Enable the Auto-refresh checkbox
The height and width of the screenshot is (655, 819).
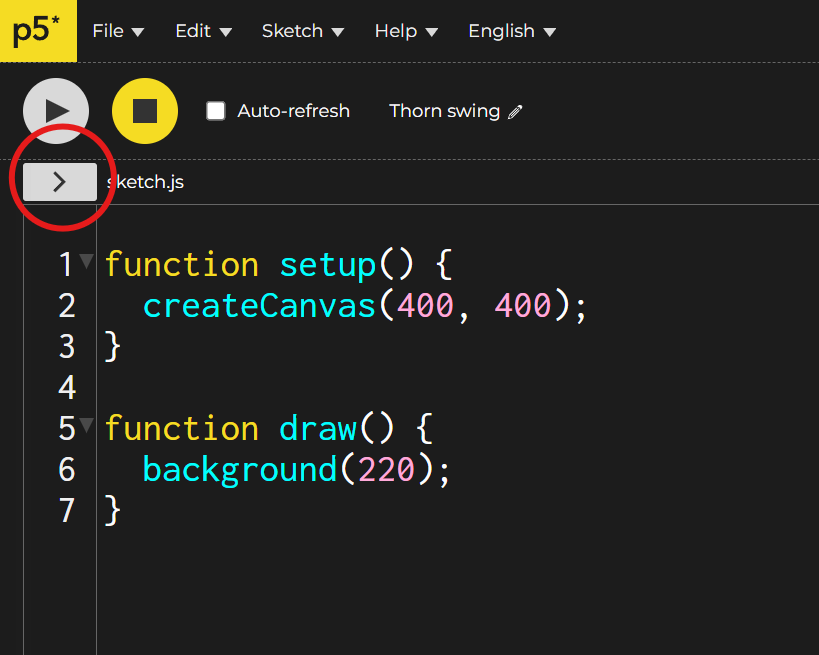216,111
